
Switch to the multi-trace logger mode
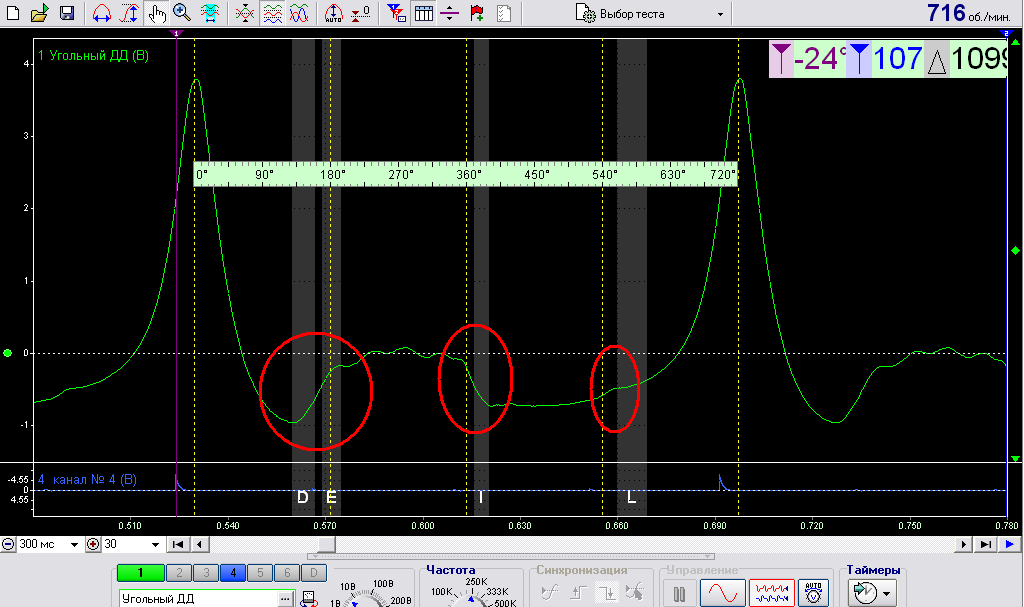[x=771, y=593]
